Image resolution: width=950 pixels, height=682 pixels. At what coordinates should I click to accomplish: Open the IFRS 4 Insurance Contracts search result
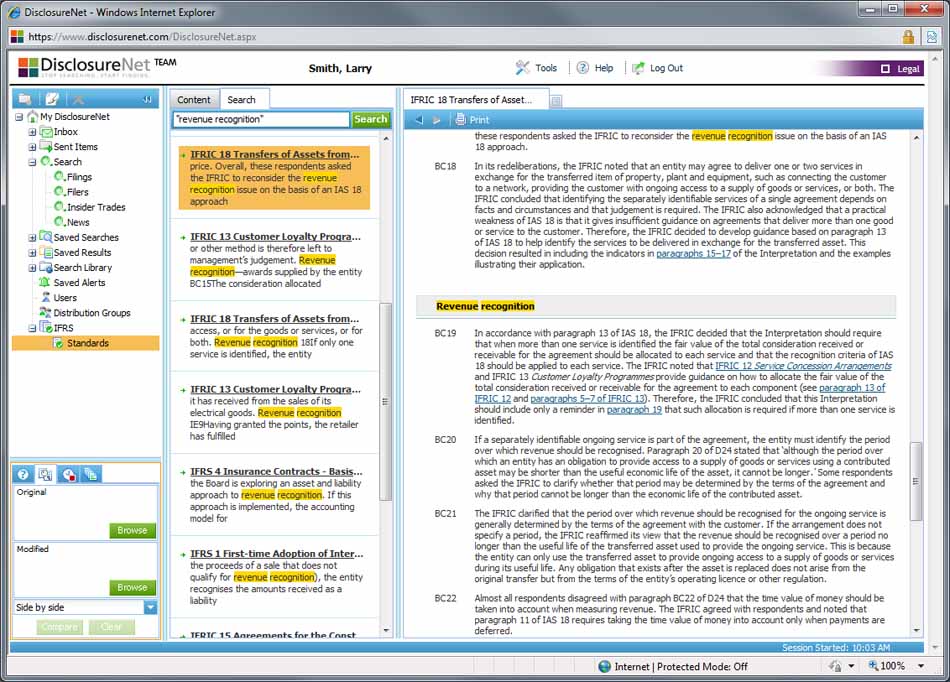pos(276,471)
